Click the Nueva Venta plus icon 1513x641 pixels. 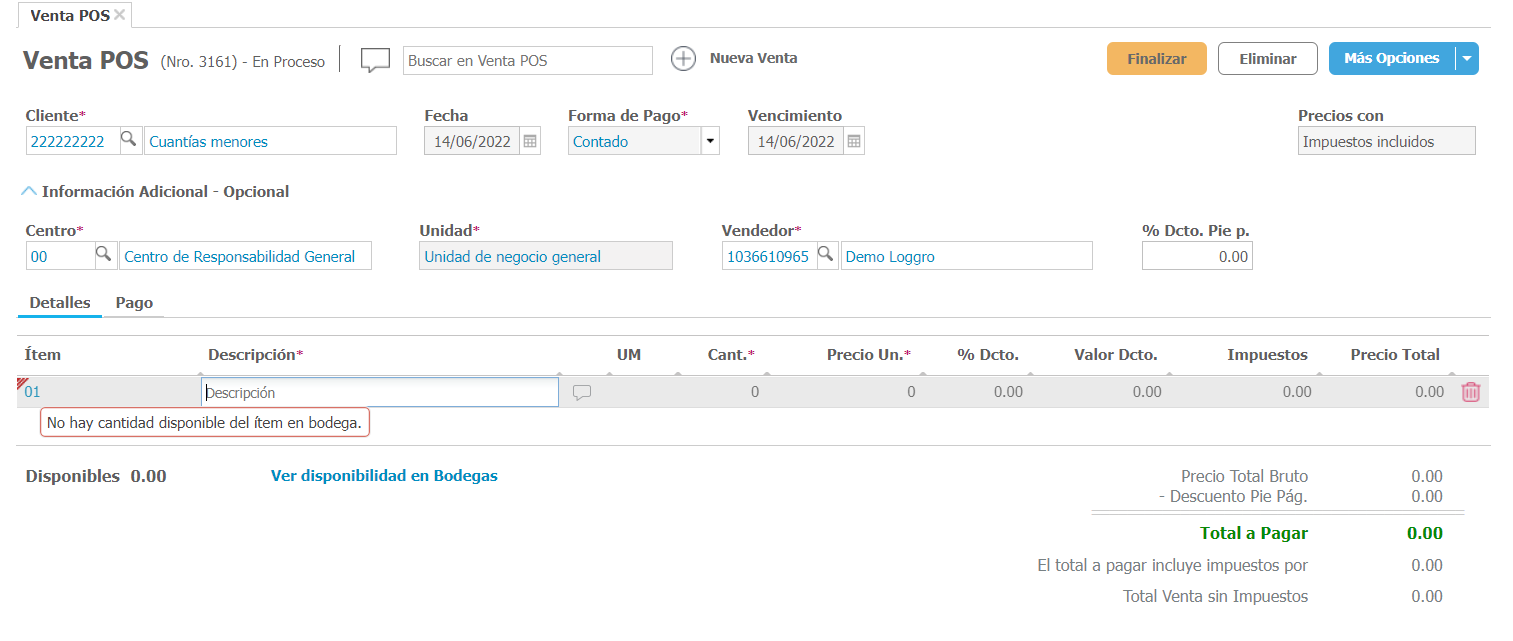pos(682,59)
